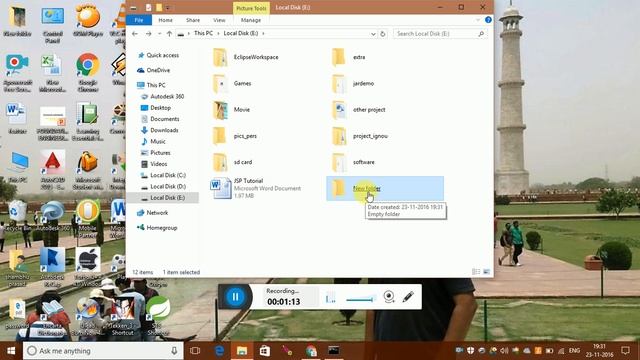Open OneDrive in navigation pane
640x360 pixels.
[x=154, y=70]
